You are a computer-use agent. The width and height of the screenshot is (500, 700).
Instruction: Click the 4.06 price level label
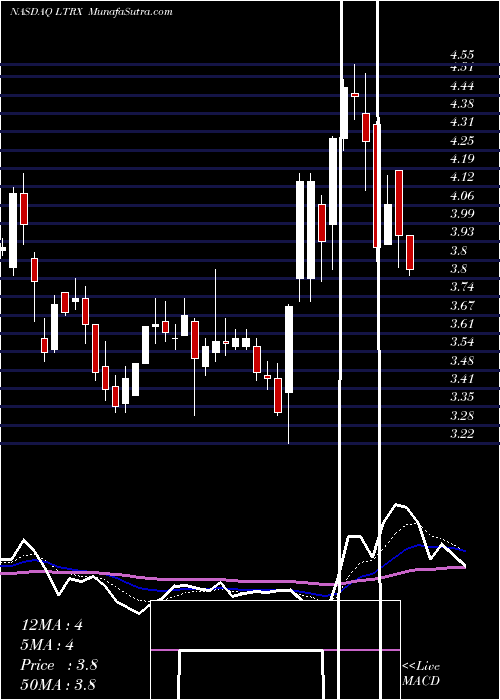[462, 196]
